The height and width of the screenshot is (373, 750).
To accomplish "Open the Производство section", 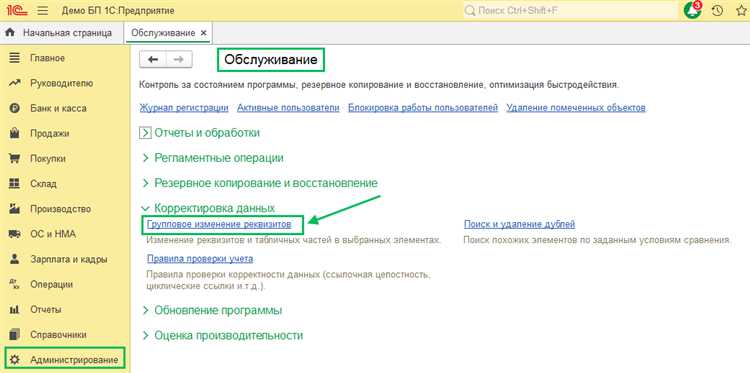I will (x=60, y=209).
